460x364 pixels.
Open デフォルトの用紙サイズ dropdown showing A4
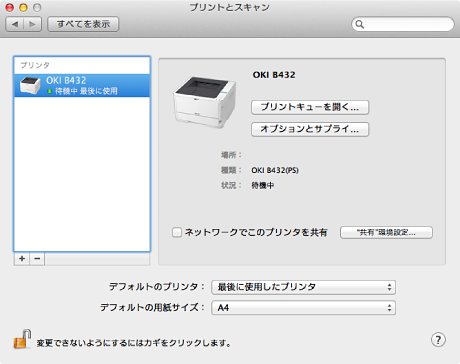click(303, 308)
